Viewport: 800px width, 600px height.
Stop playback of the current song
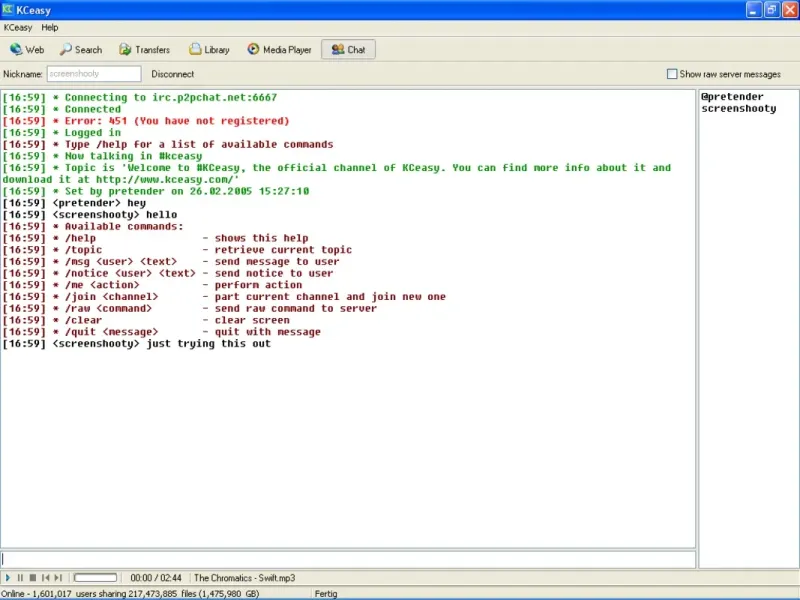pyautogui.click(x=32, y=578)
